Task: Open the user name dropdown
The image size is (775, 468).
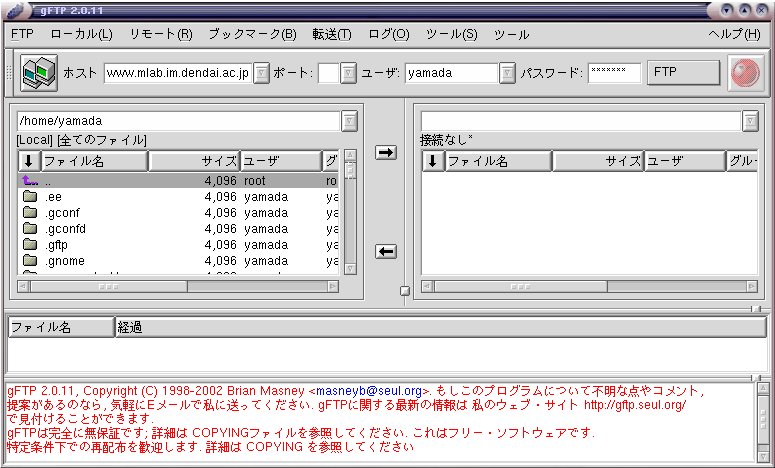Action: tap(507, 73)
